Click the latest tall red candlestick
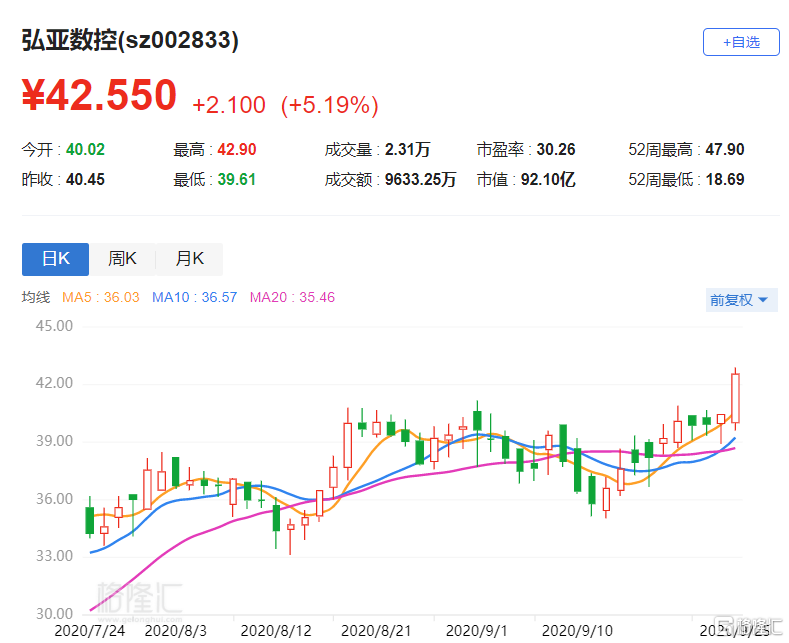Image resolution: width=789 pixels, height=643 pixels. point(735,398)
